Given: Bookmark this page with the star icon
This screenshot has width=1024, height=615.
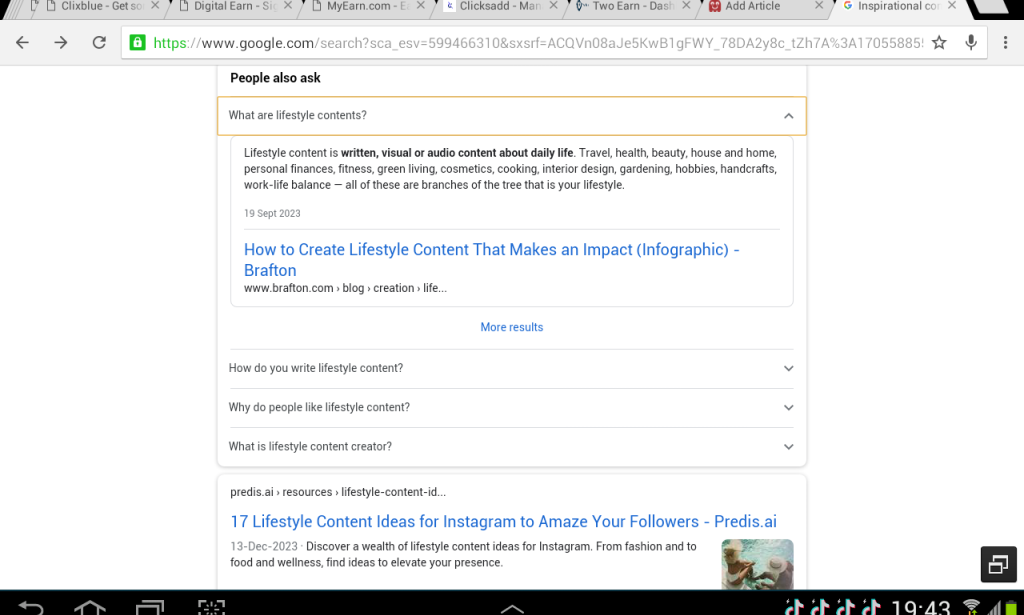Looking at the screenshot, I should pyautogui.click(x=939, y=43).
